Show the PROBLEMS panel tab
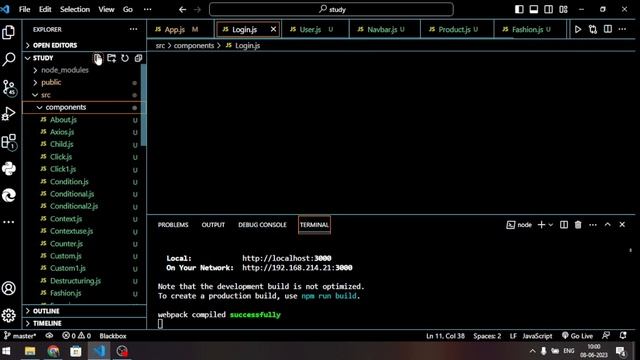 (173, 225)
